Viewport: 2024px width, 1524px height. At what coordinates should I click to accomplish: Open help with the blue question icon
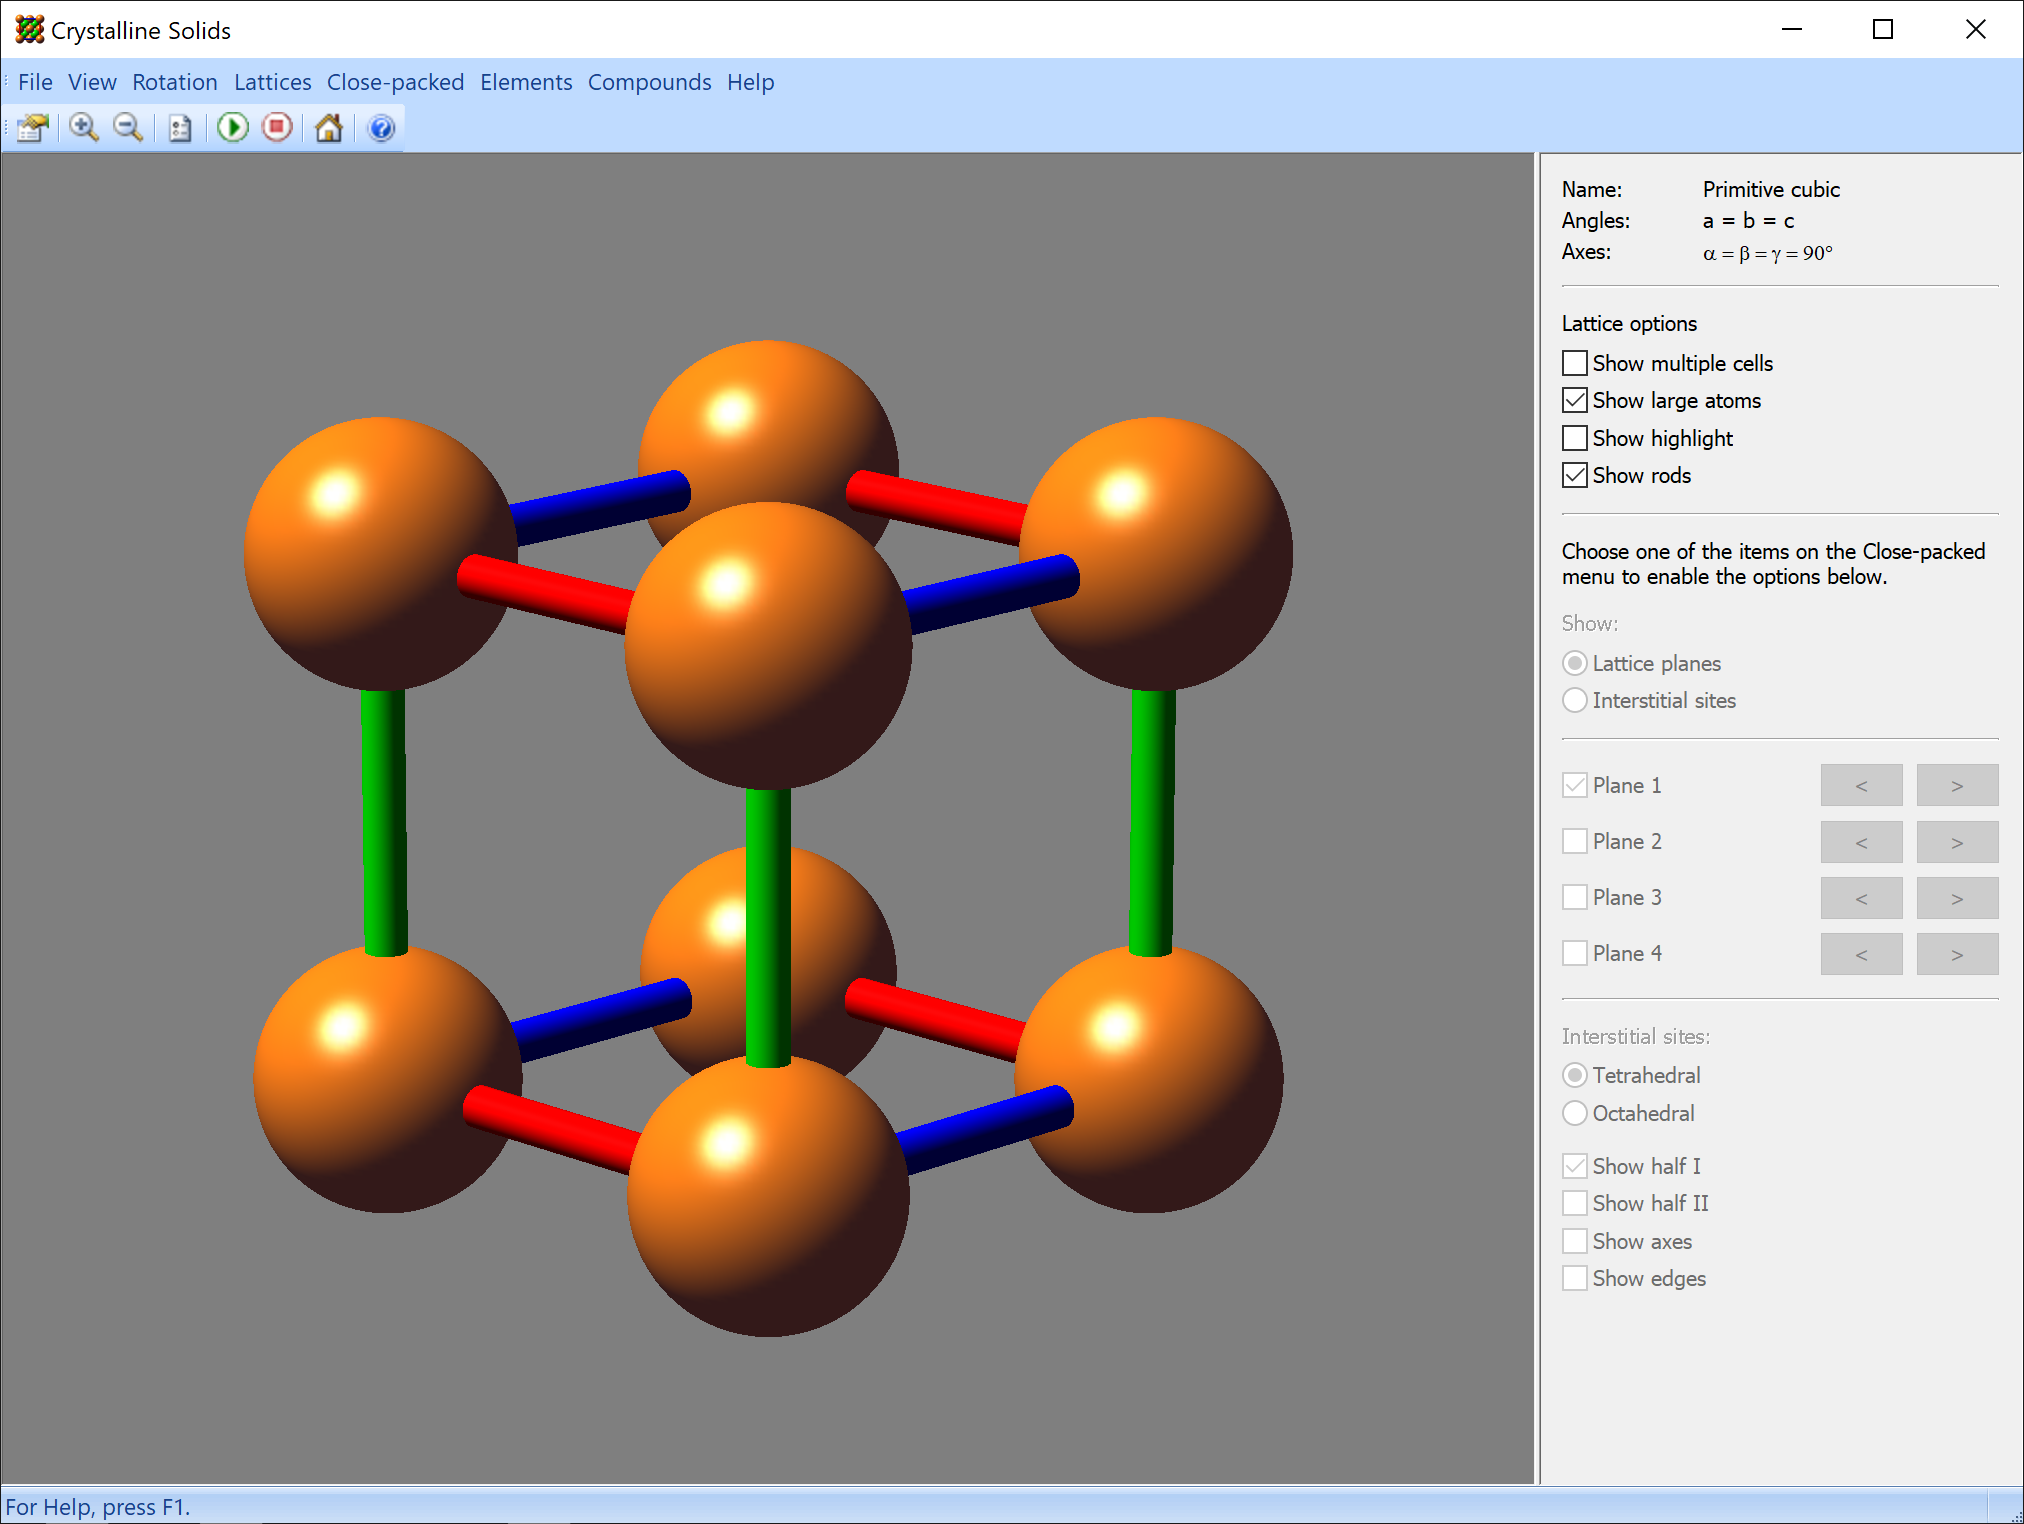pos(381,128)
